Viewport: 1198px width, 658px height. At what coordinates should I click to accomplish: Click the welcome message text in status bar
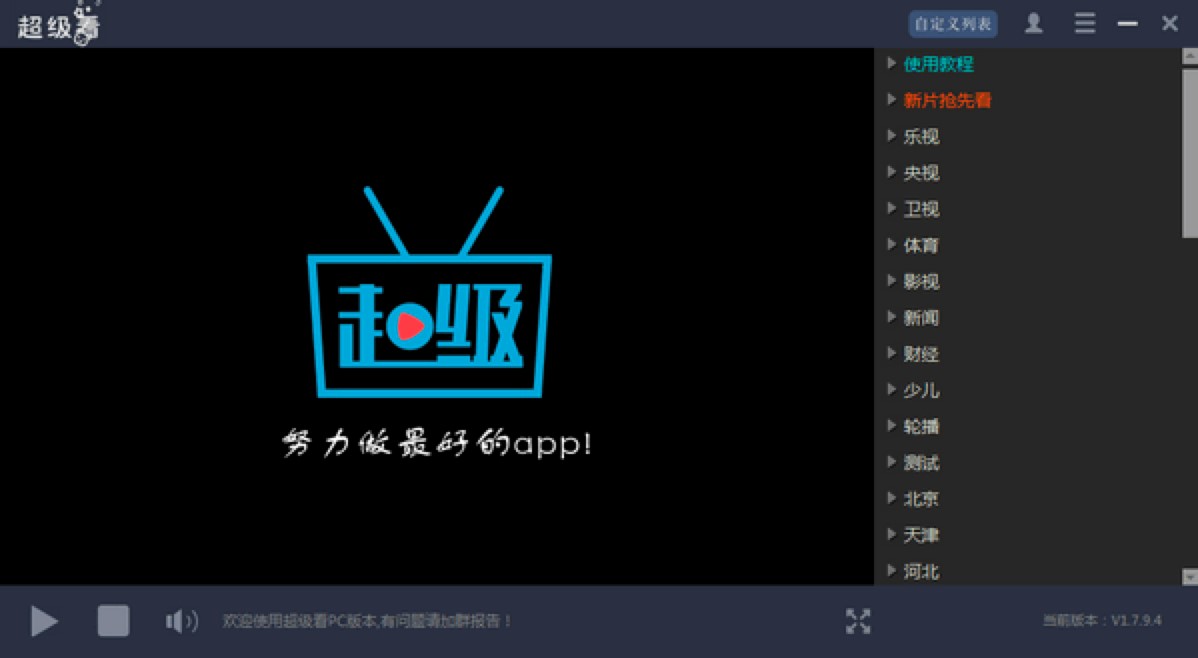(367, 621)
